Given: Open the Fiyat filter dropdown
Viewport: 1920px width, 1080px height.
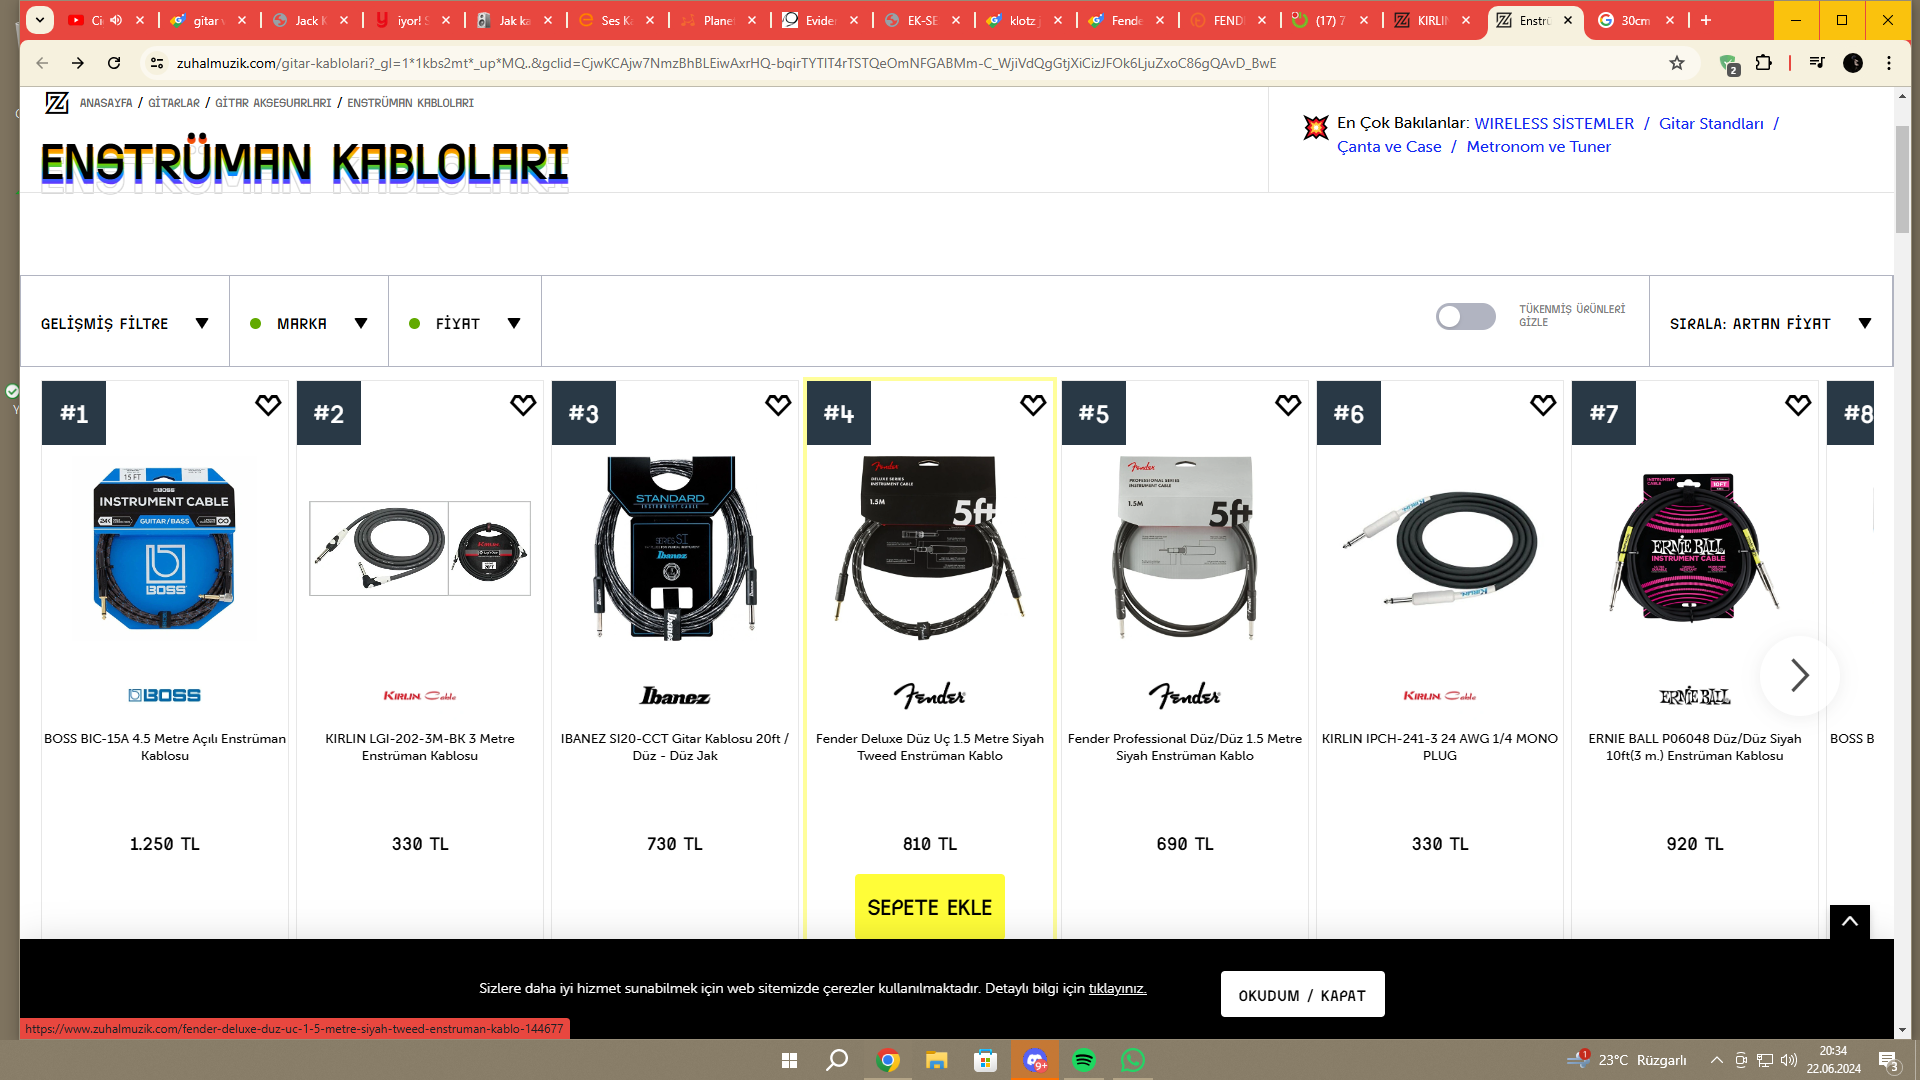Looking at the screenshot, I should [x=465, y=323].
